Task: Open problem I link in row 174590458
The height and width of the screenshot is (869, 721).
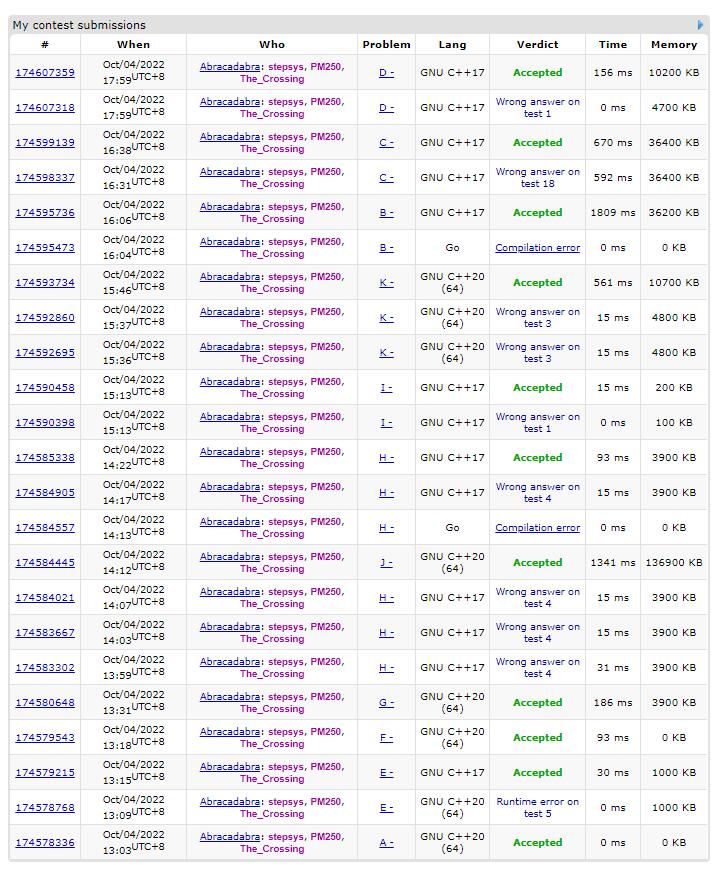Action: click(x=386, y=388)
